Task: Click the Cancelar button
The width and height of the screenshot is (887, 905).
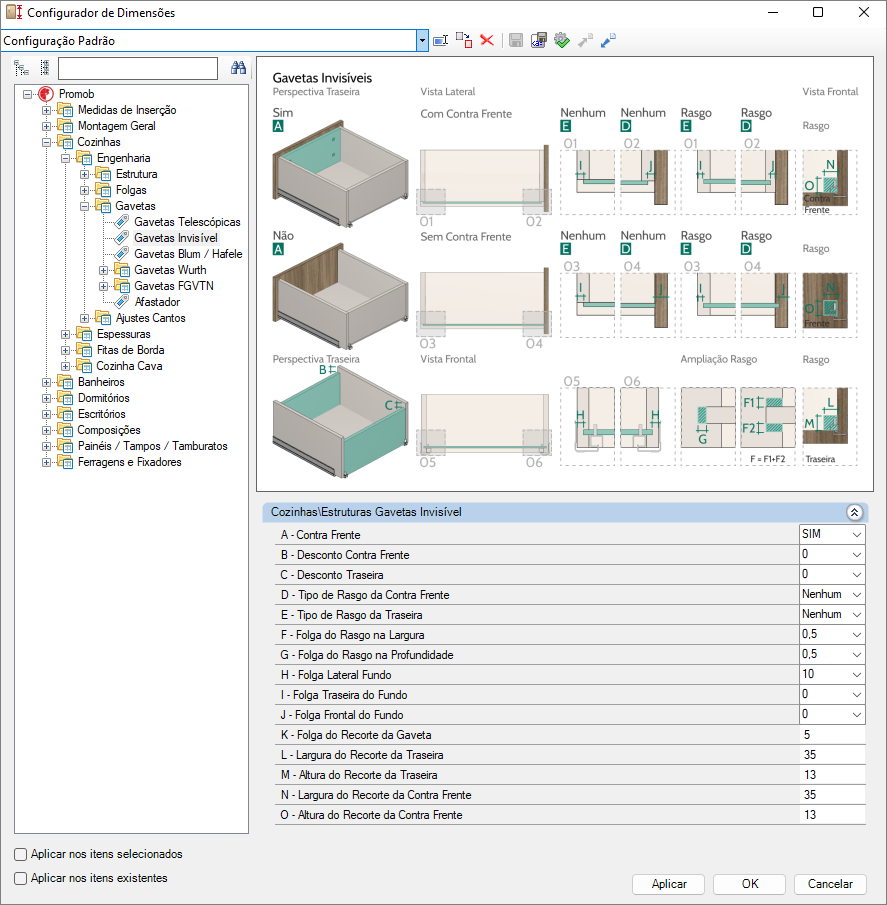Action: [829, 884]
